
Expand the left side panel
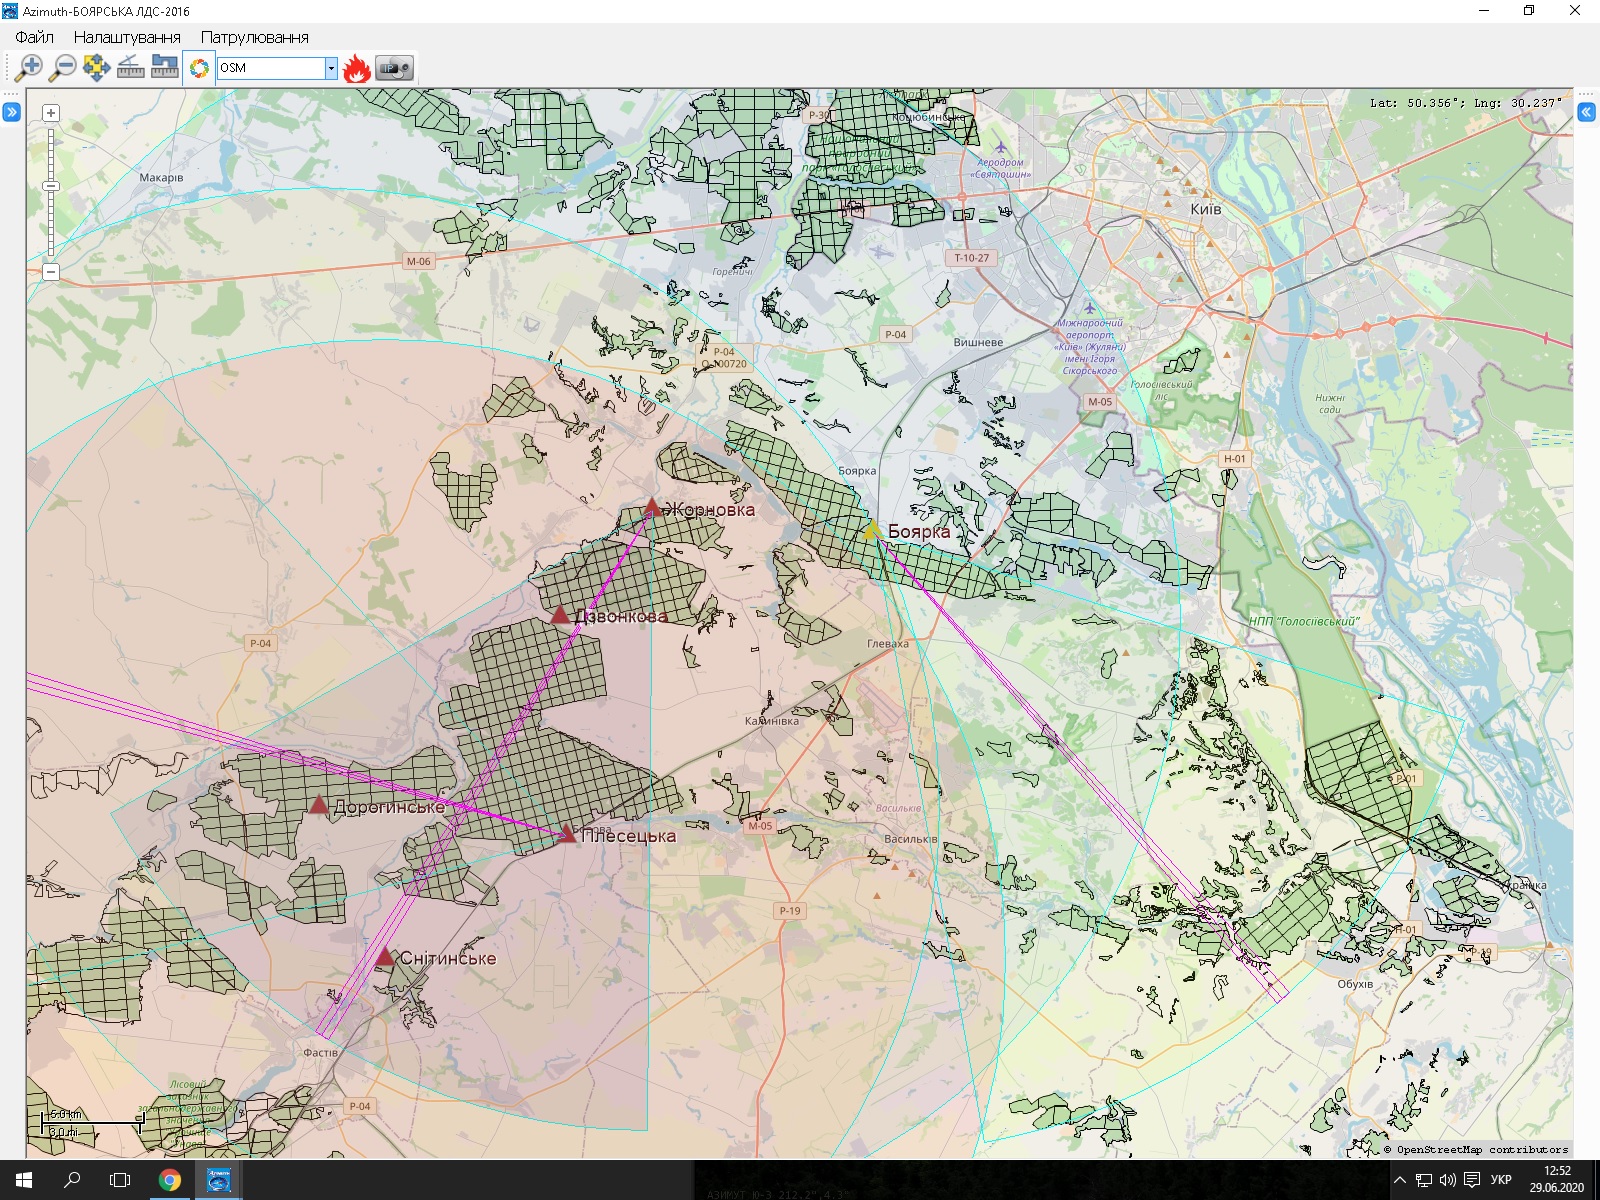point(11,112)
